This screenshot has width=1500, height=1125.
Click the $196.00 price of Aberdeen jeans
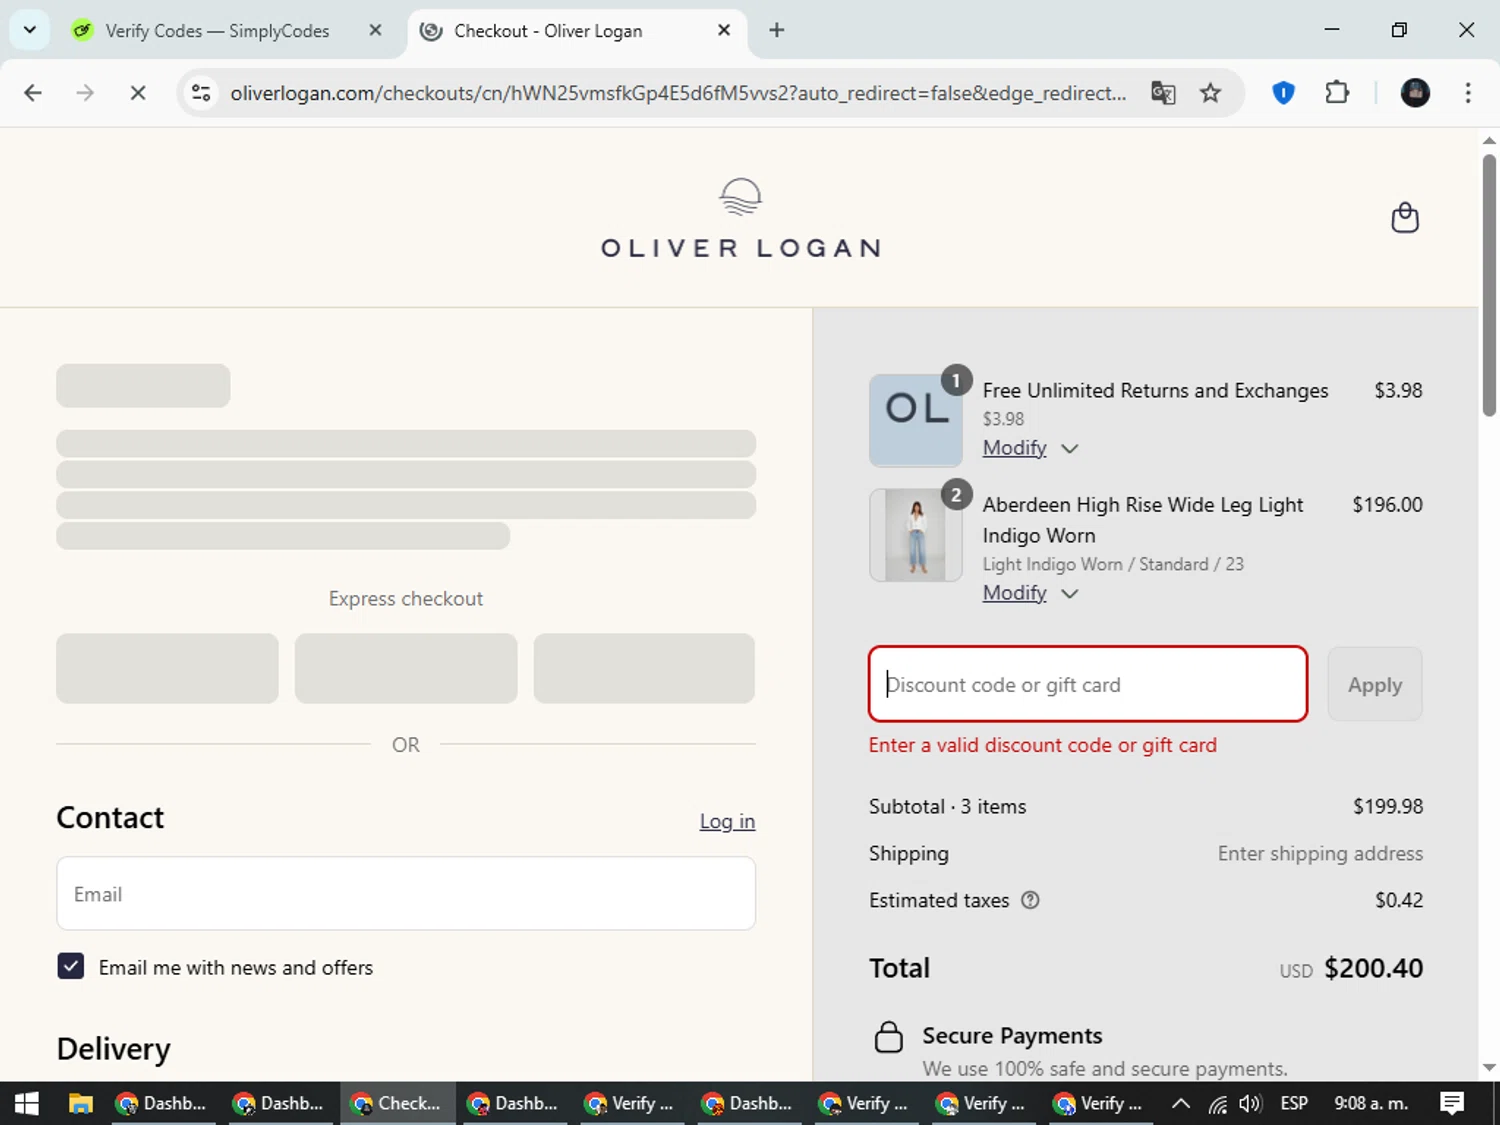point(1387,504)
